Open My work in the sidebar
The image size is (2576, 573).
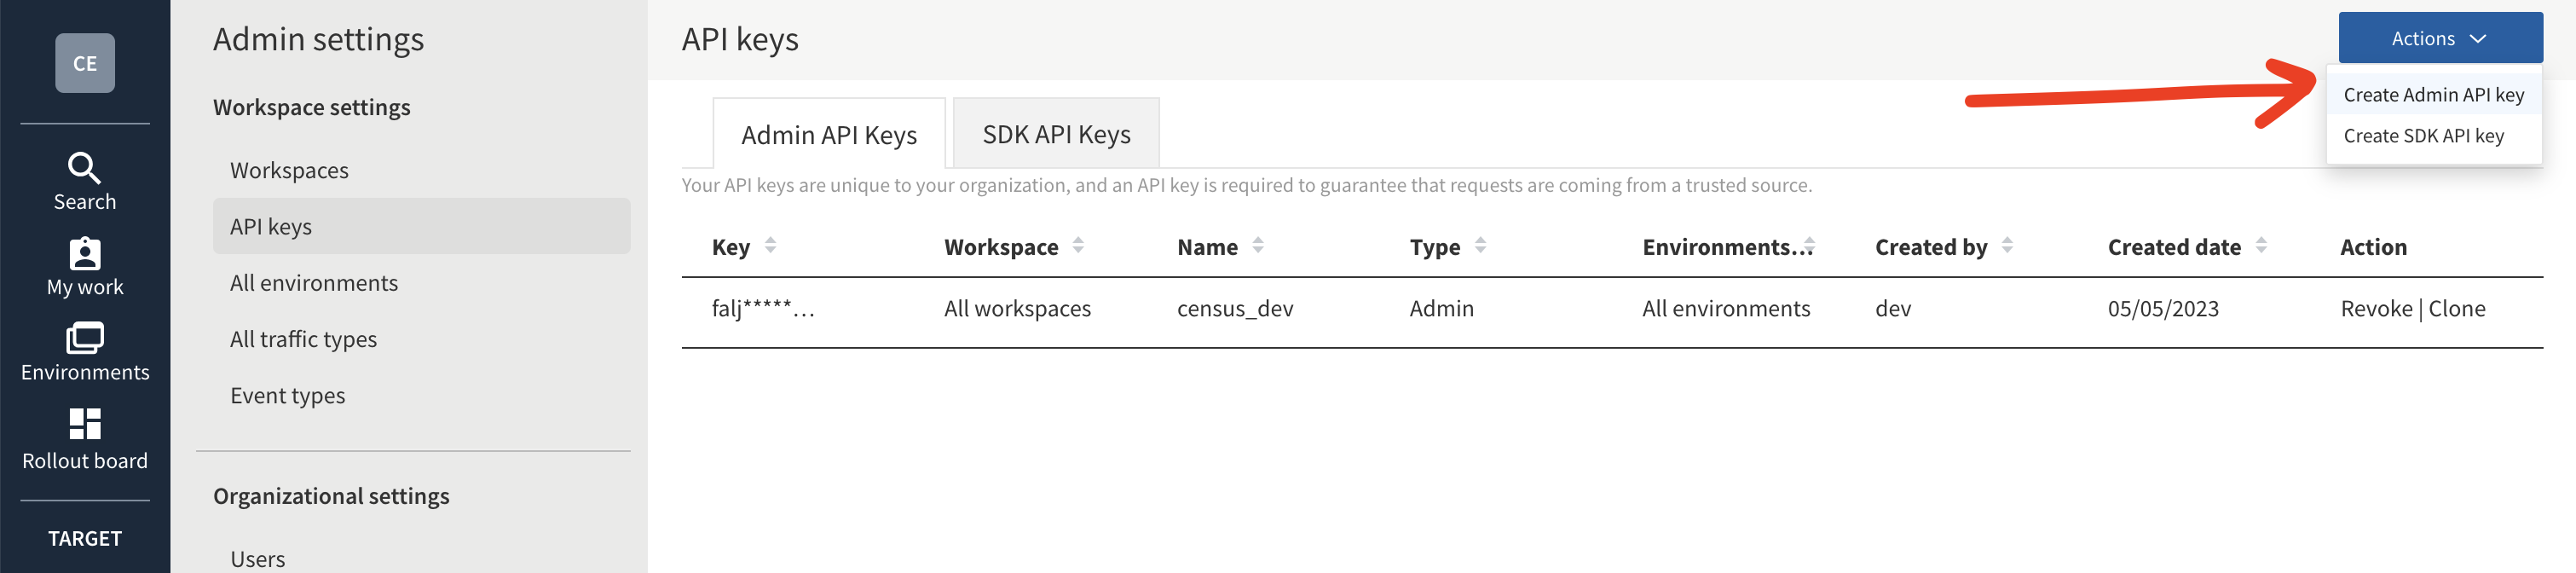[84, 266]
